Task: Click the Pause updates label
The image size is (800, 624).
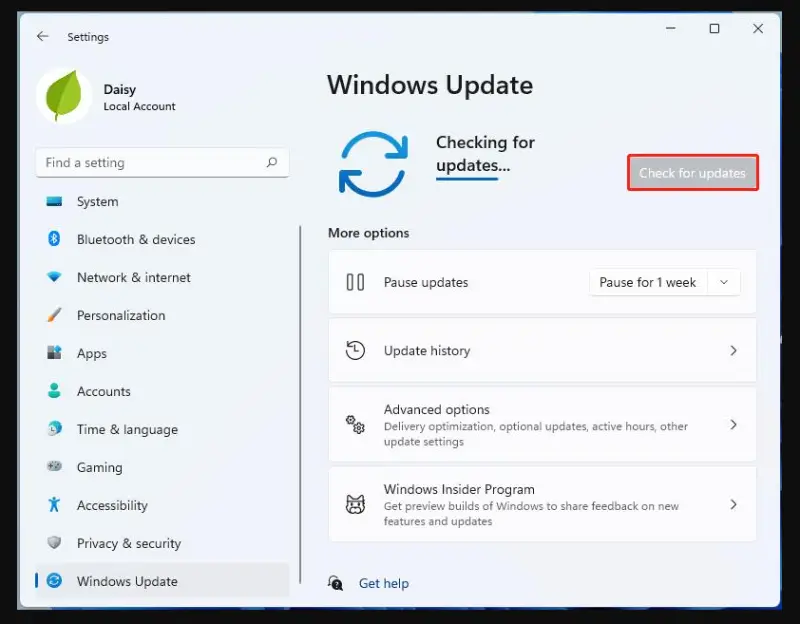Action: coord(426,282)
